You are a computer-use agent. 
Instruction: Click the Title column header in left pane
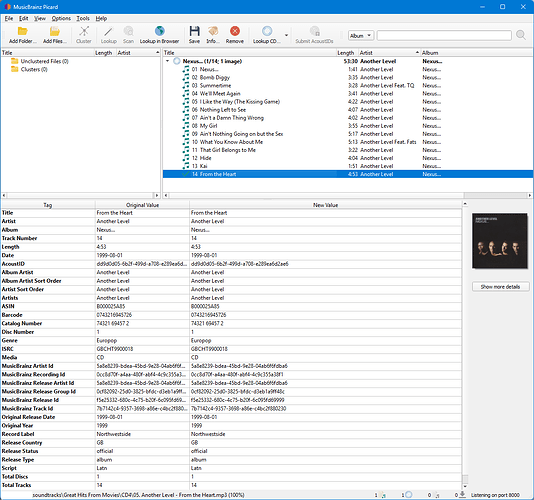(x=47, y=53)
